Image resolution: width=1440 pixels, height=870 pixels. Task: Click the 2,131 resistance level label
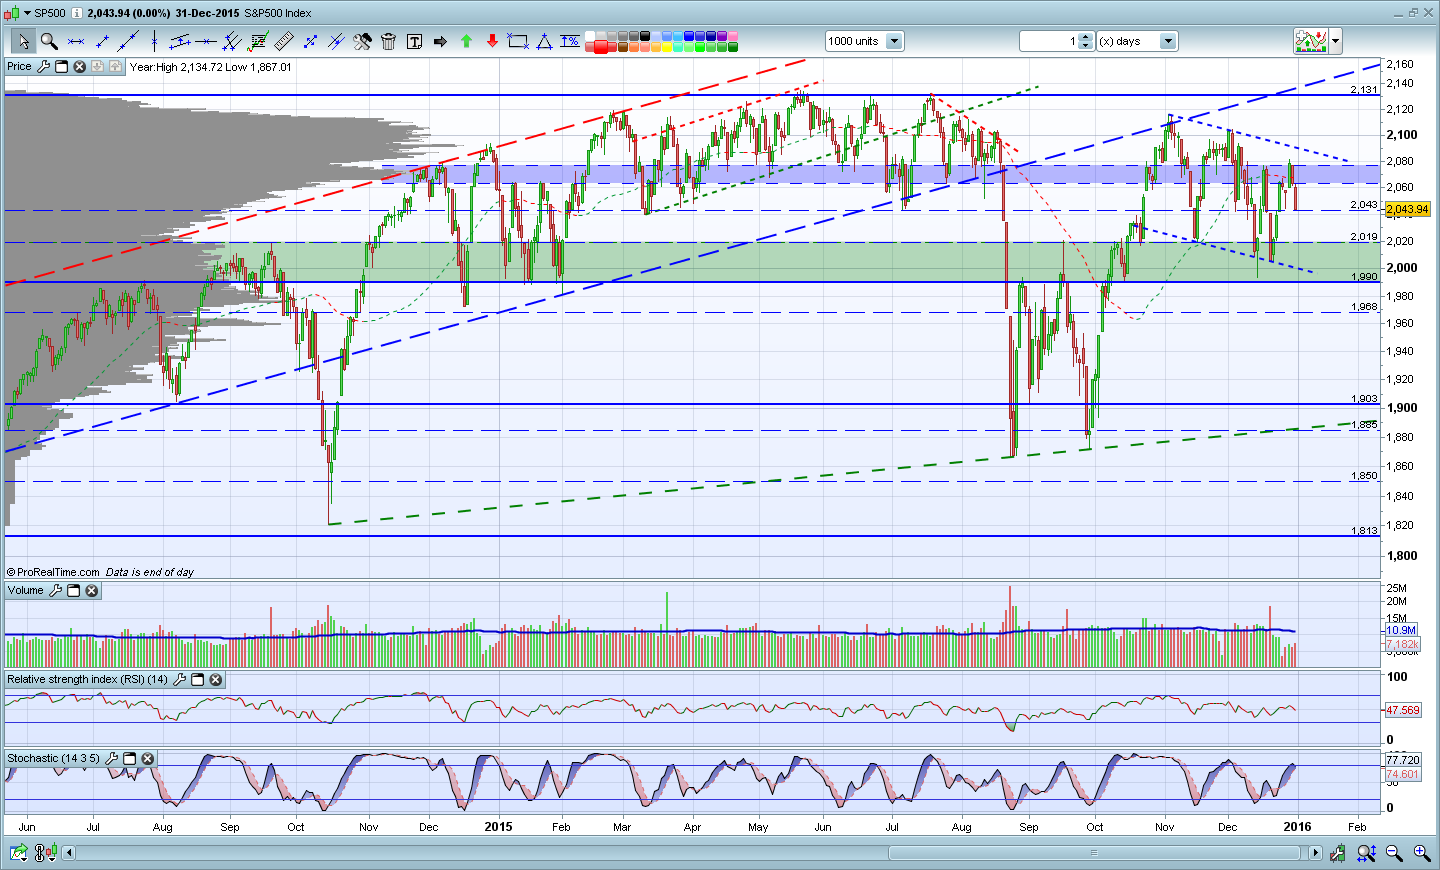coord(1364,90)
